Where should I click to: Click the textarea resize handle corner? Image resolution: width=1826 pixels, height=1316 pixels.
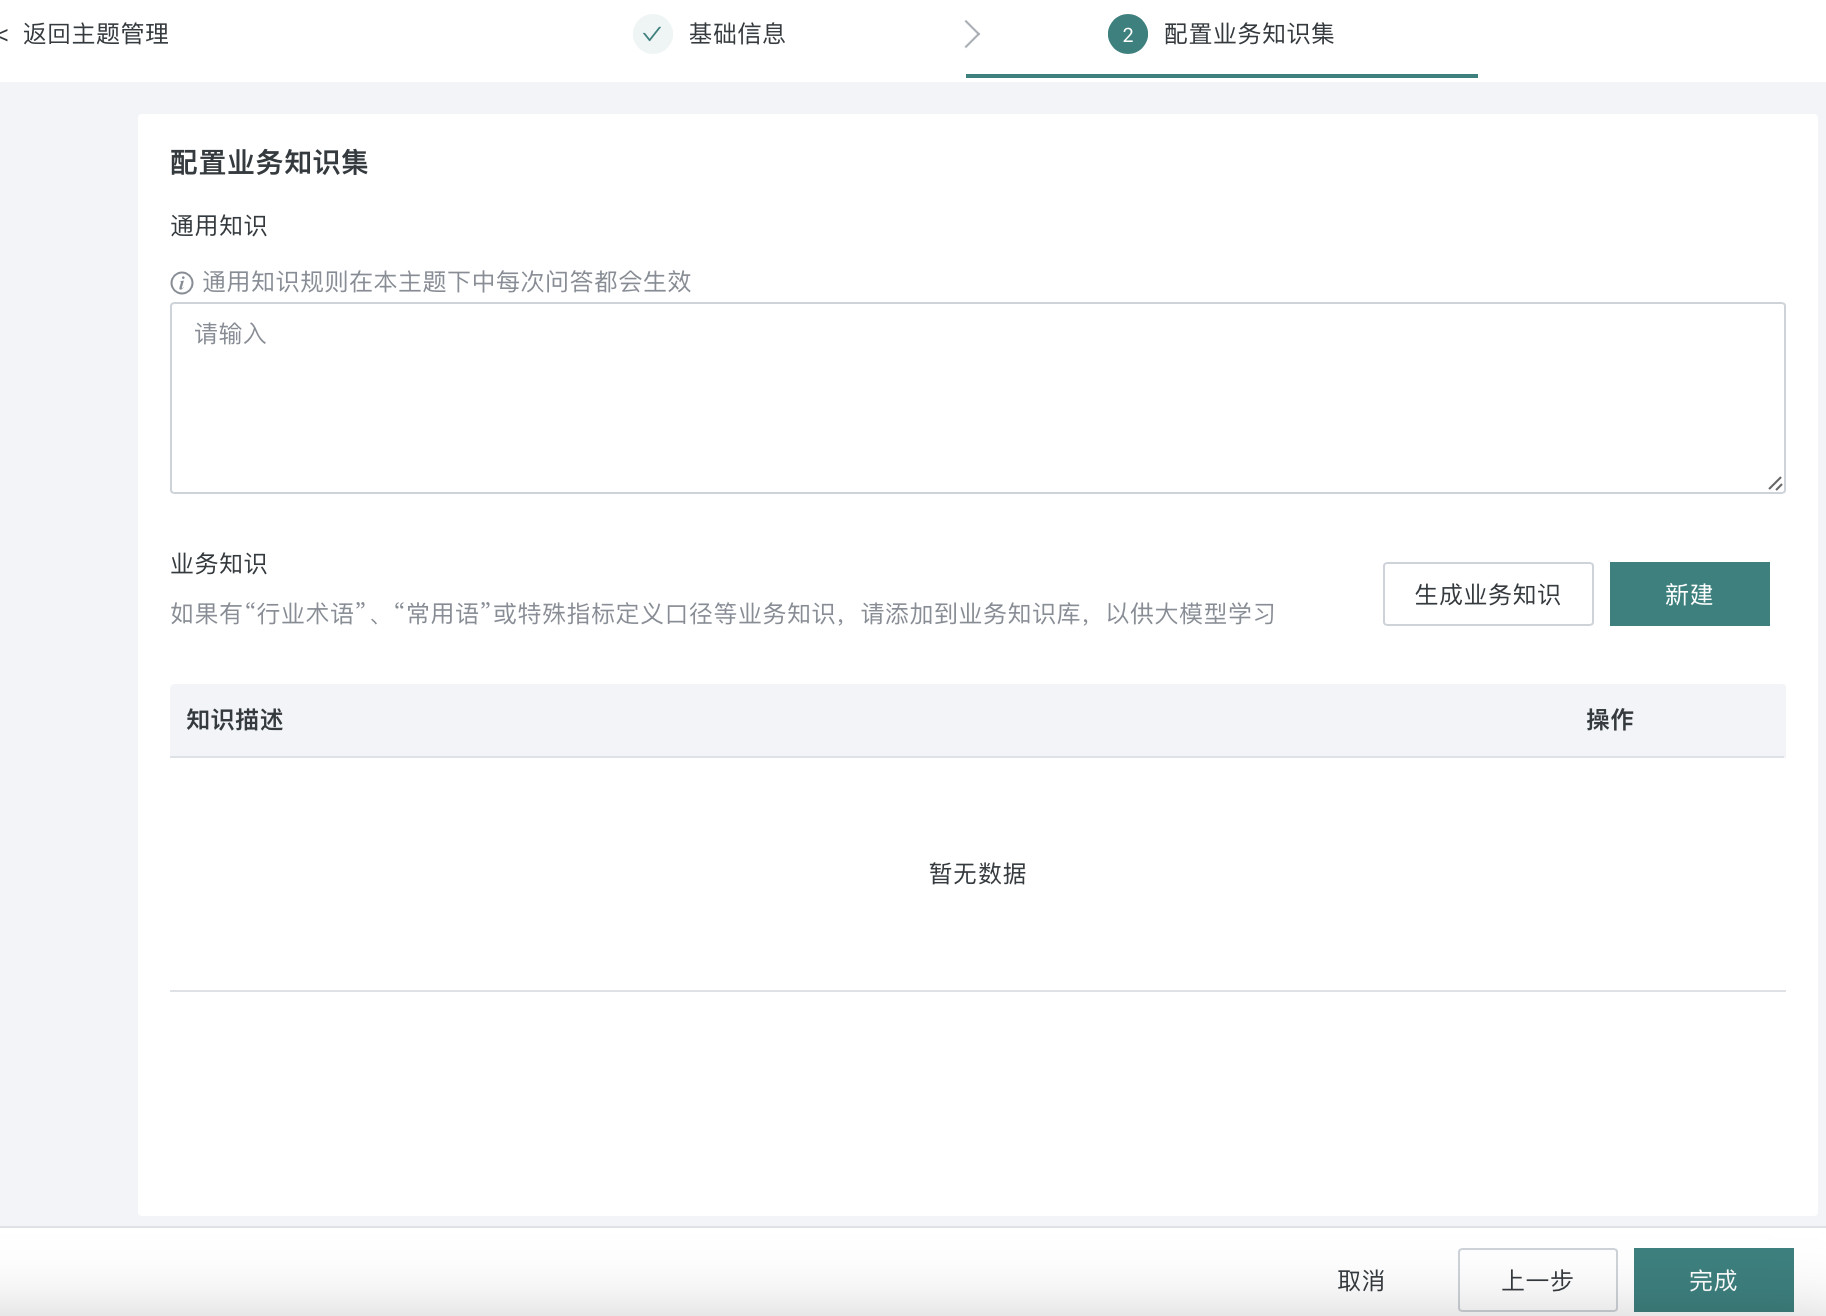[1775, 484]
